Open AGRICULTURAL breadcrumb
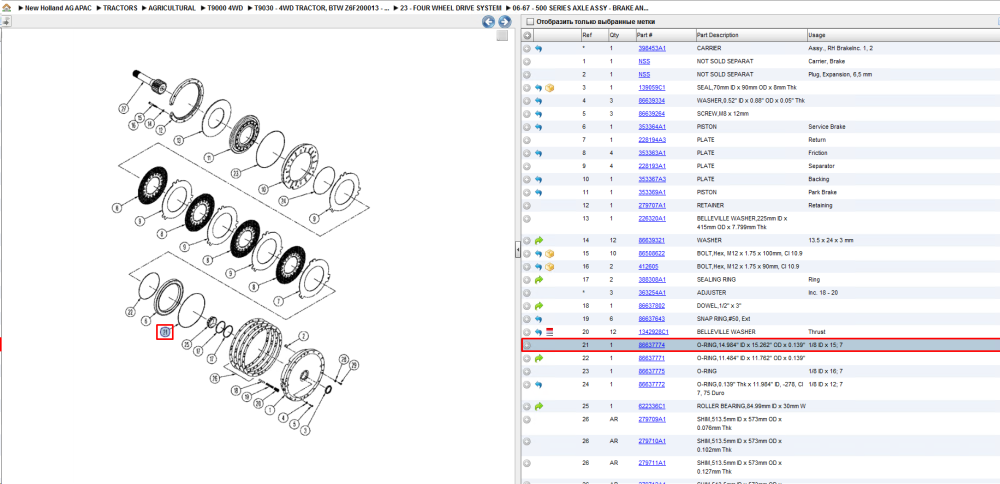Image resolution: width=1000 pixels, height=484 pixels. (x=172, y=8)
